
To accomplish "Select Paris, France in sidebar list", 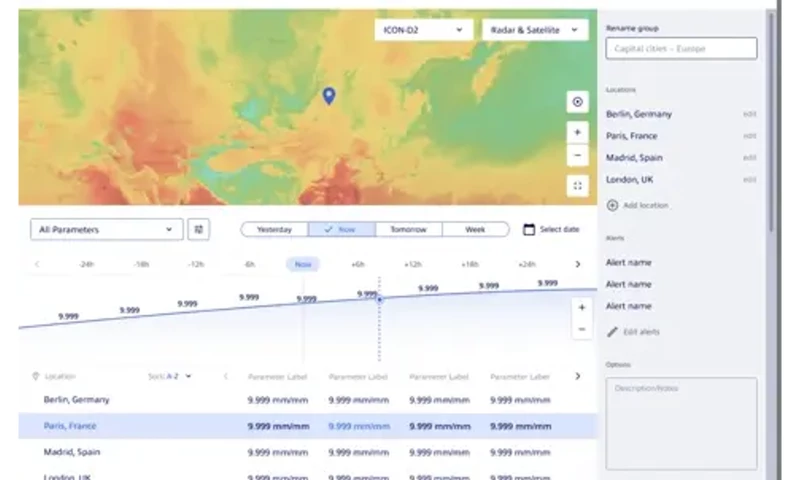I will pos(632,136).
